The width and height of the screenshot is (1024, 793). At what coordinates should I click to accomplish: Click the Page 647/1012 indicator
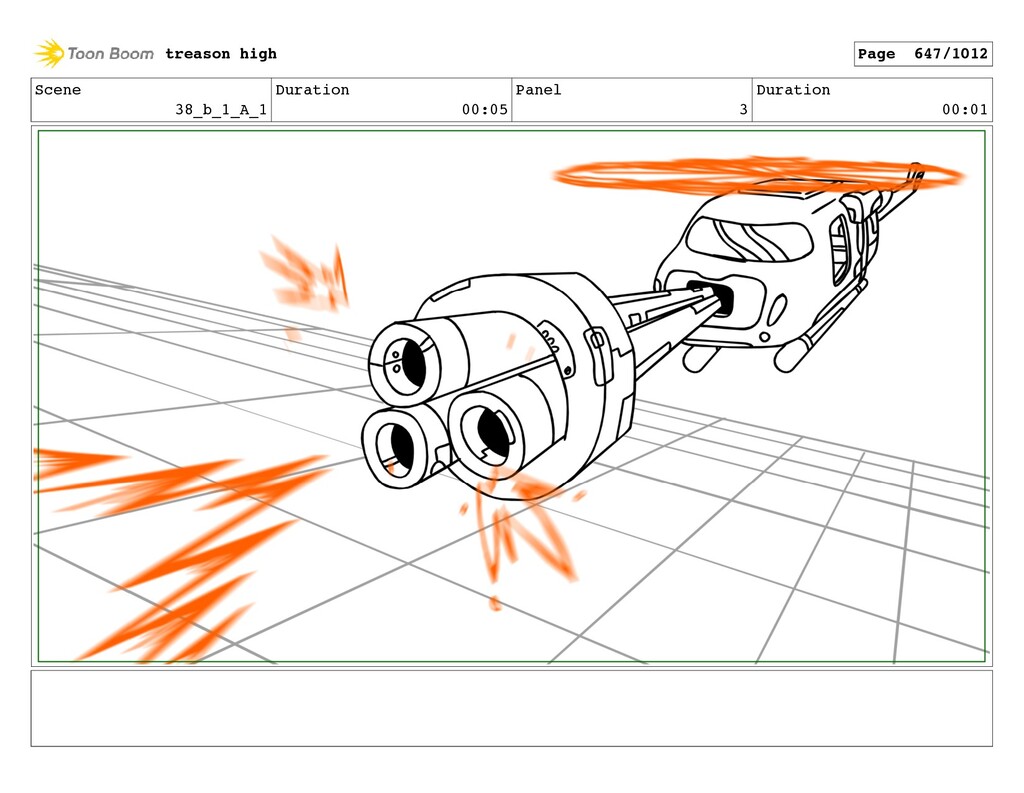pos(923,54)
